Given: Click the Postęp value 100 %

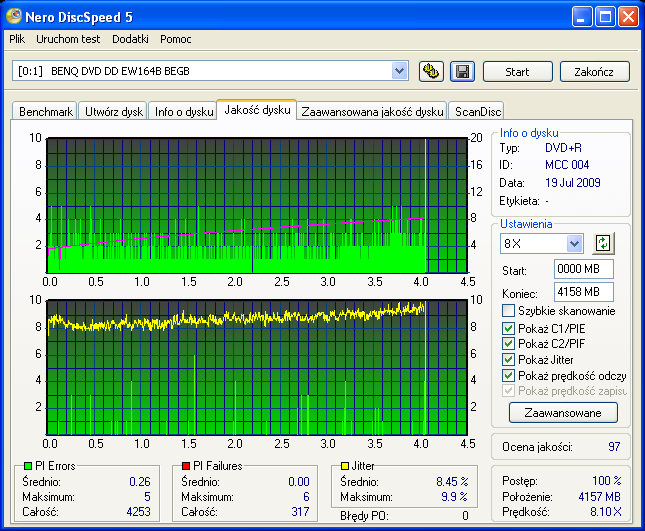Looking at the screenshot, I should [x=607, y=480].
